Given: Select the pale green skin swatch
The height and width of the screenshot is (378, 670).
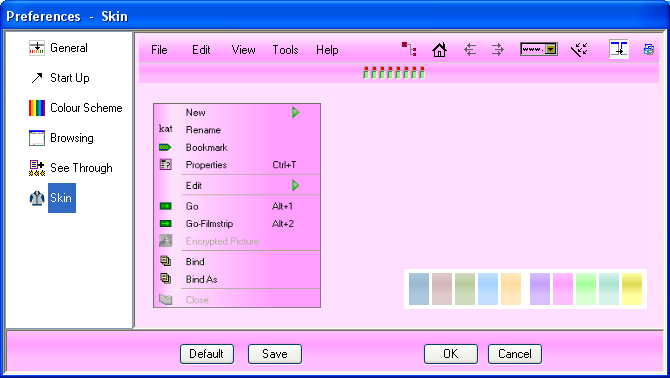Looking at the screenshot, I should tap(586, 289).
